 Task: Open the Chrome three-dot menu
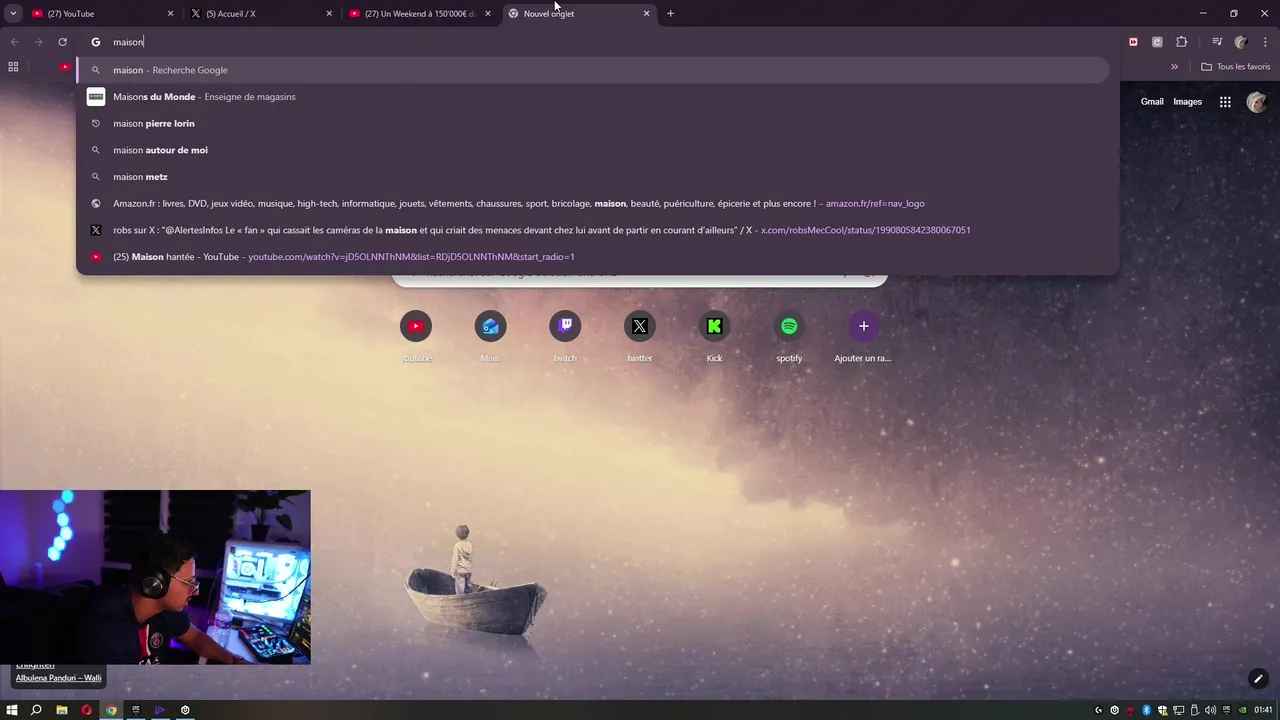coord(1265,42)
